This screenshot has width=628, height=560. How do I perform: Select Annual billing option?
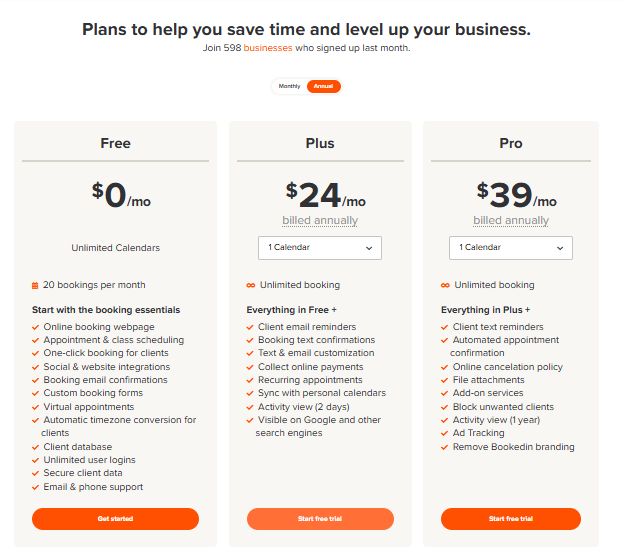pyautogui.click(x=323, y=86)
